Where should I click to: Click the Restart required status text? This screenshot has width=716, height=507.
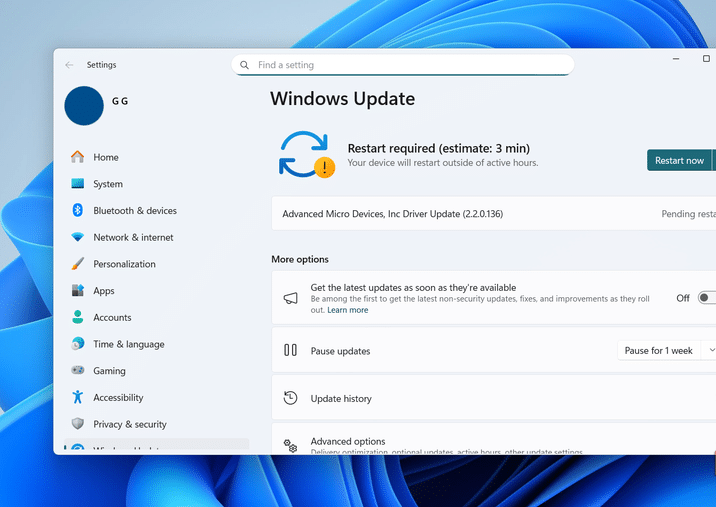click(438, 148)
